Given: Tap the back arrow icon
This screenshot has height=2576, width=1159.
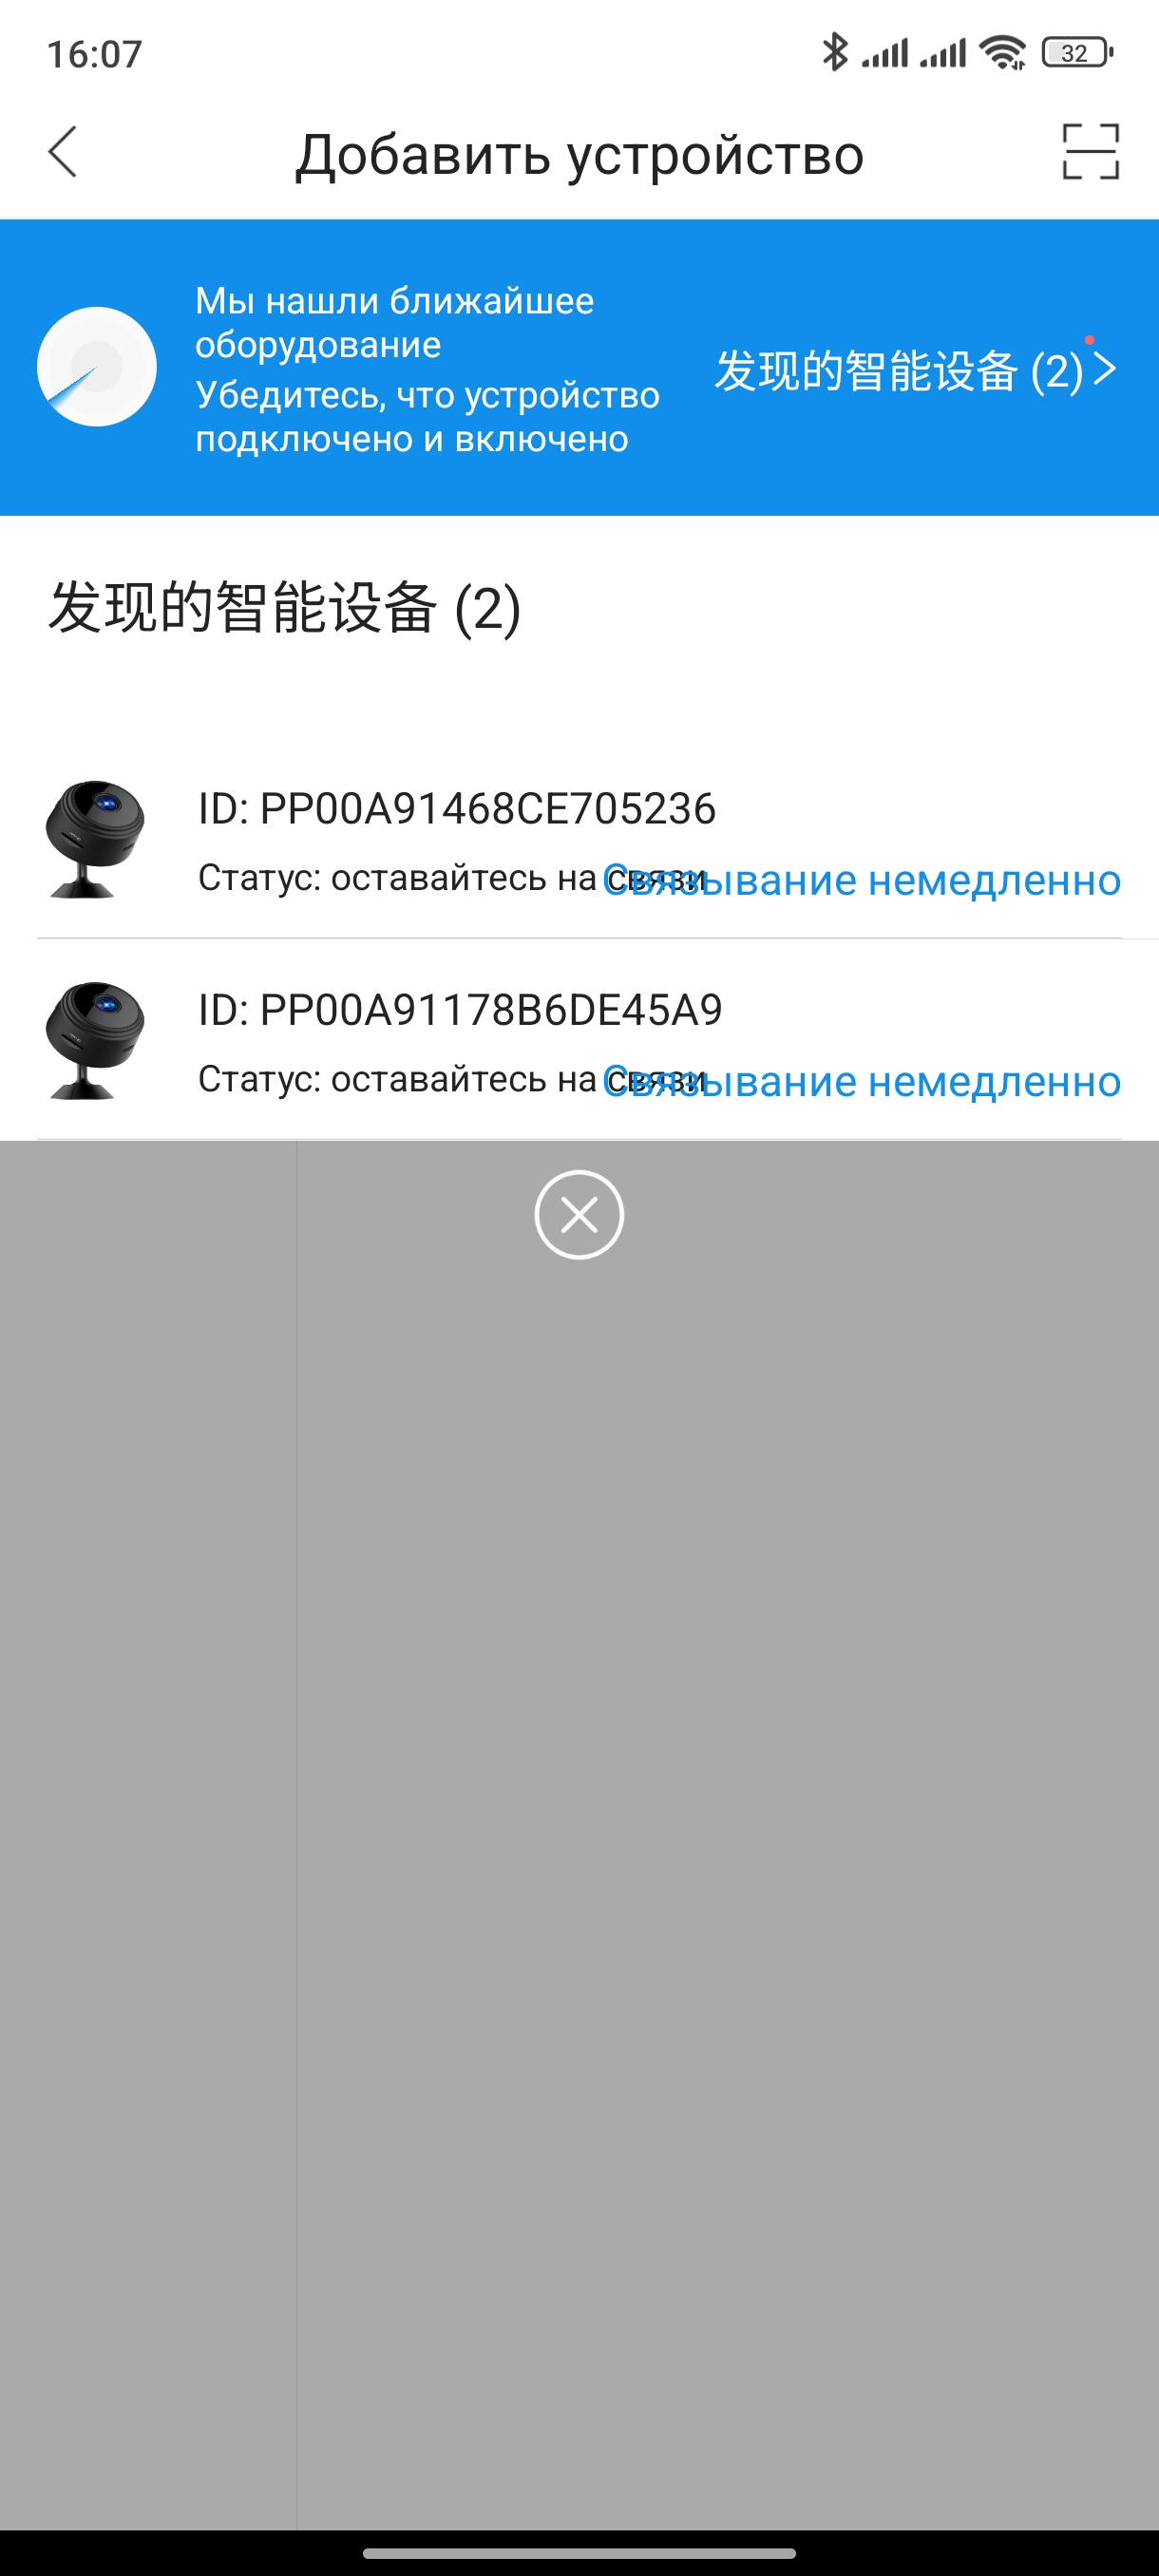Looking at the screenshot, I should tap(62, 152).
